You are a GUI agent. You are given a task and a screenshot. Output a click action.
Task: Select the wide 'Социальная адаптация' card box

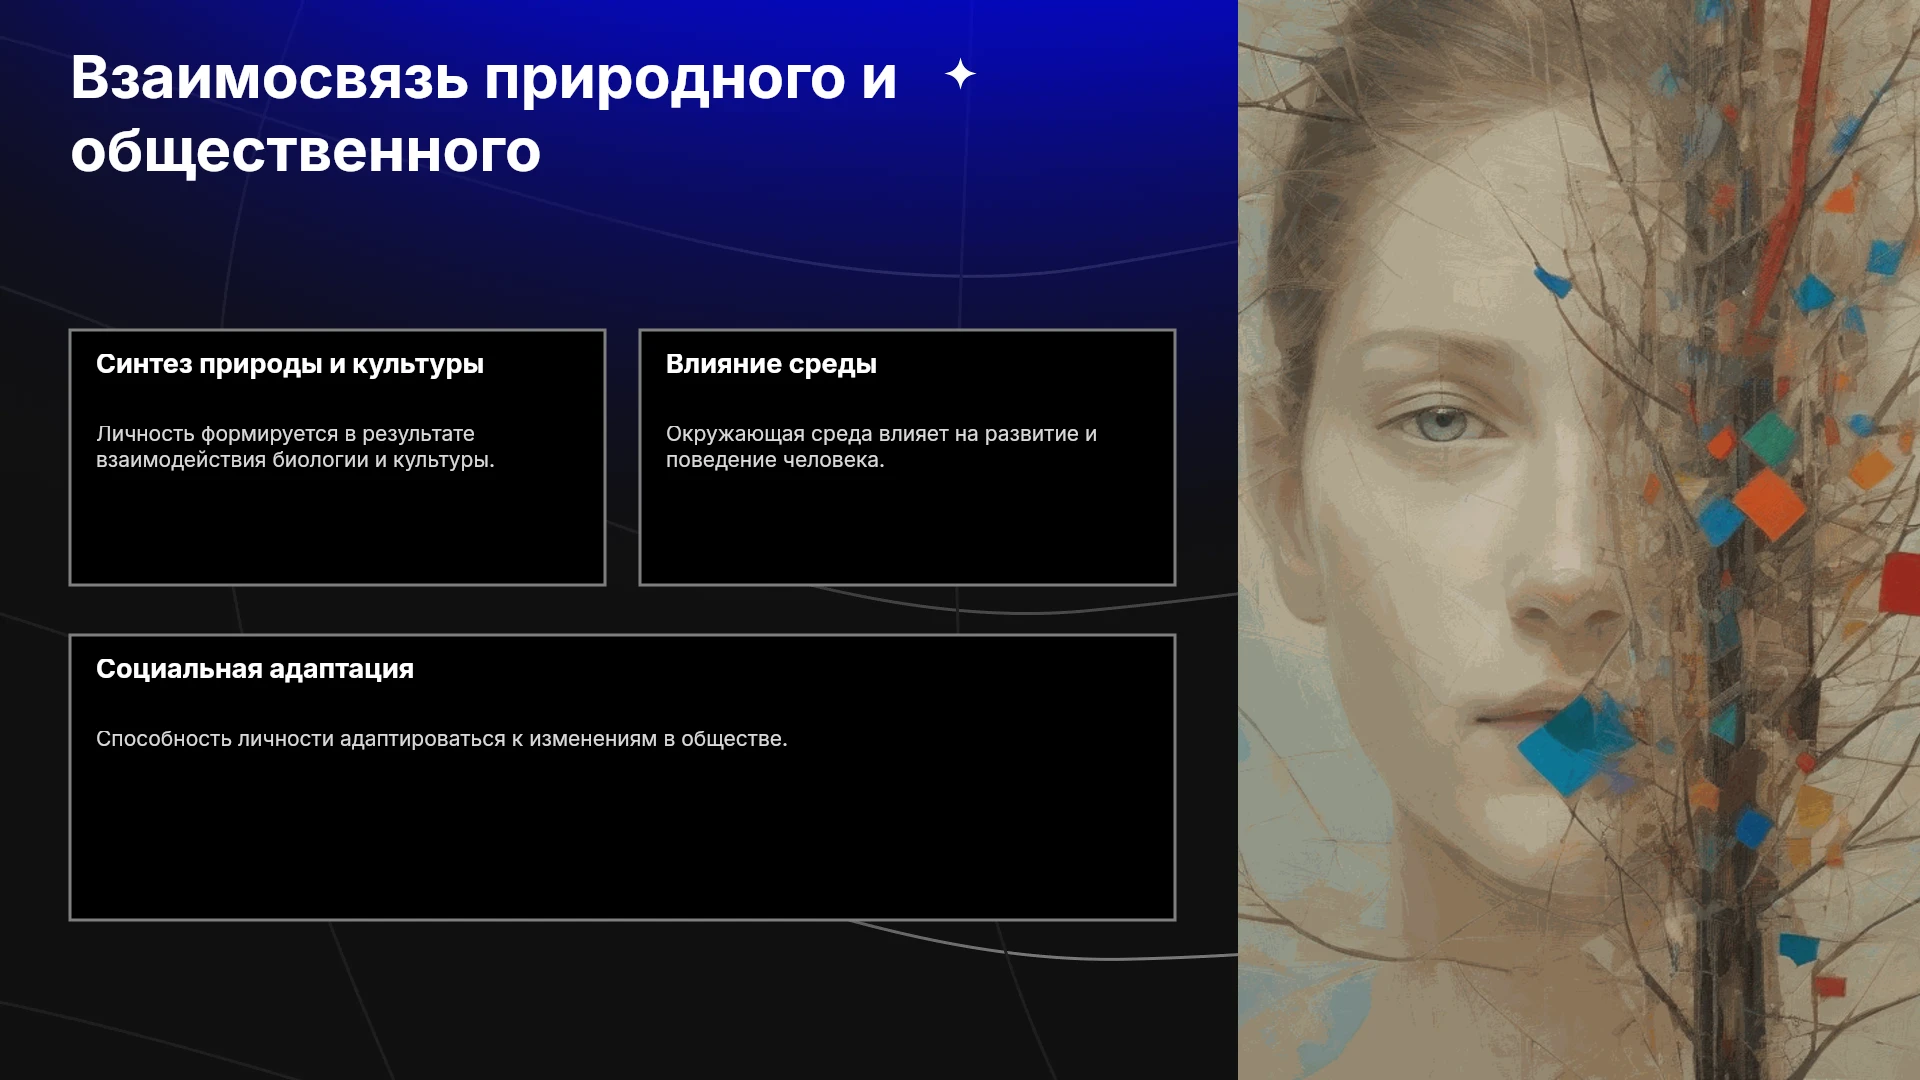coord(622,777)
